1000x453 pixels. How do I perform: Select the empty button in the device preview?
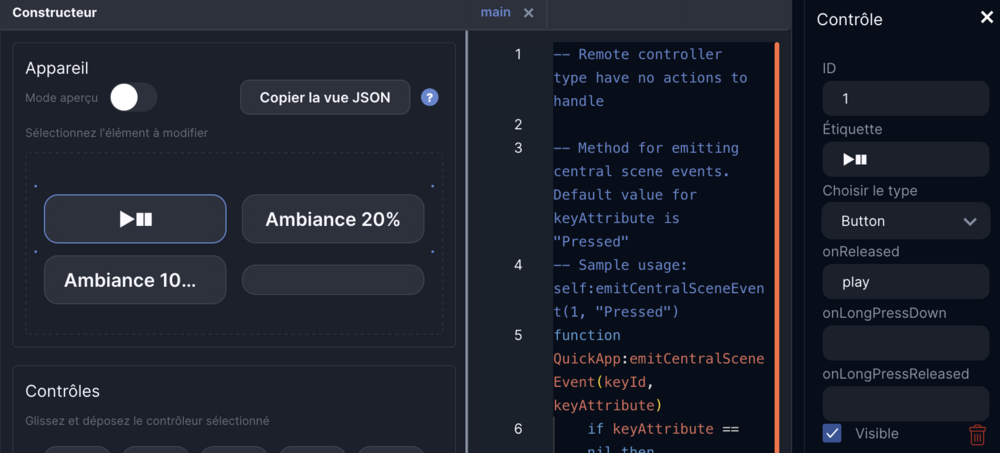[x=333, y=280]
